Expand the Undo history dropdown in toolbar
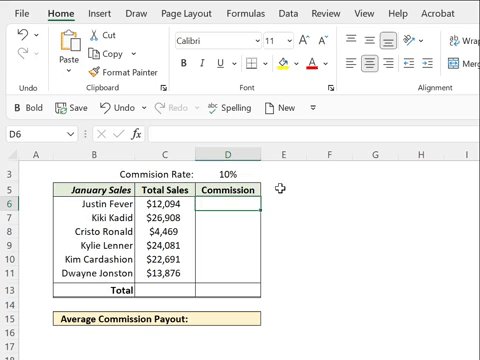 click(x=144, y=108)
